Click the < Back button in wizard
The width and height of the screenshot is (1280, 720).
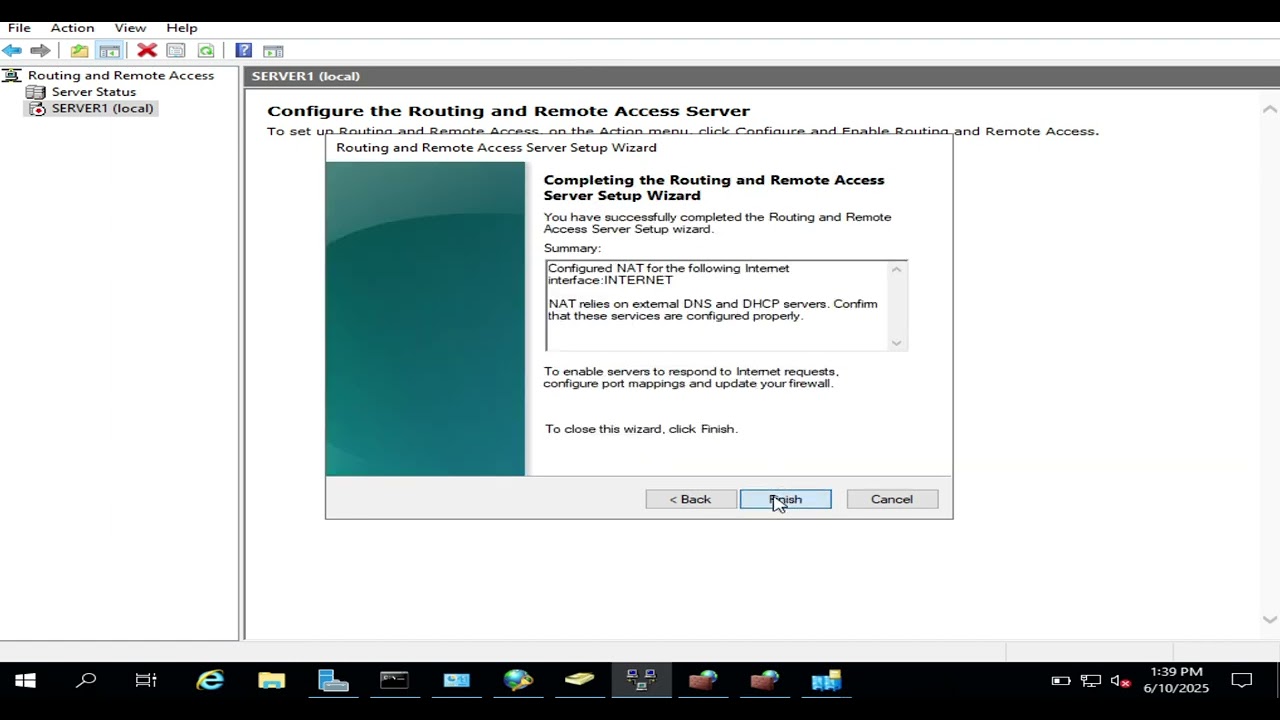click(x=690, y=499)
